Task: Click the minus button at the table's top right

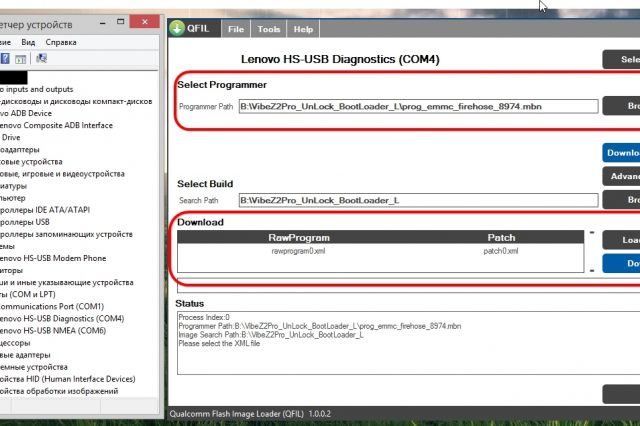Action: tap(592, 233)
